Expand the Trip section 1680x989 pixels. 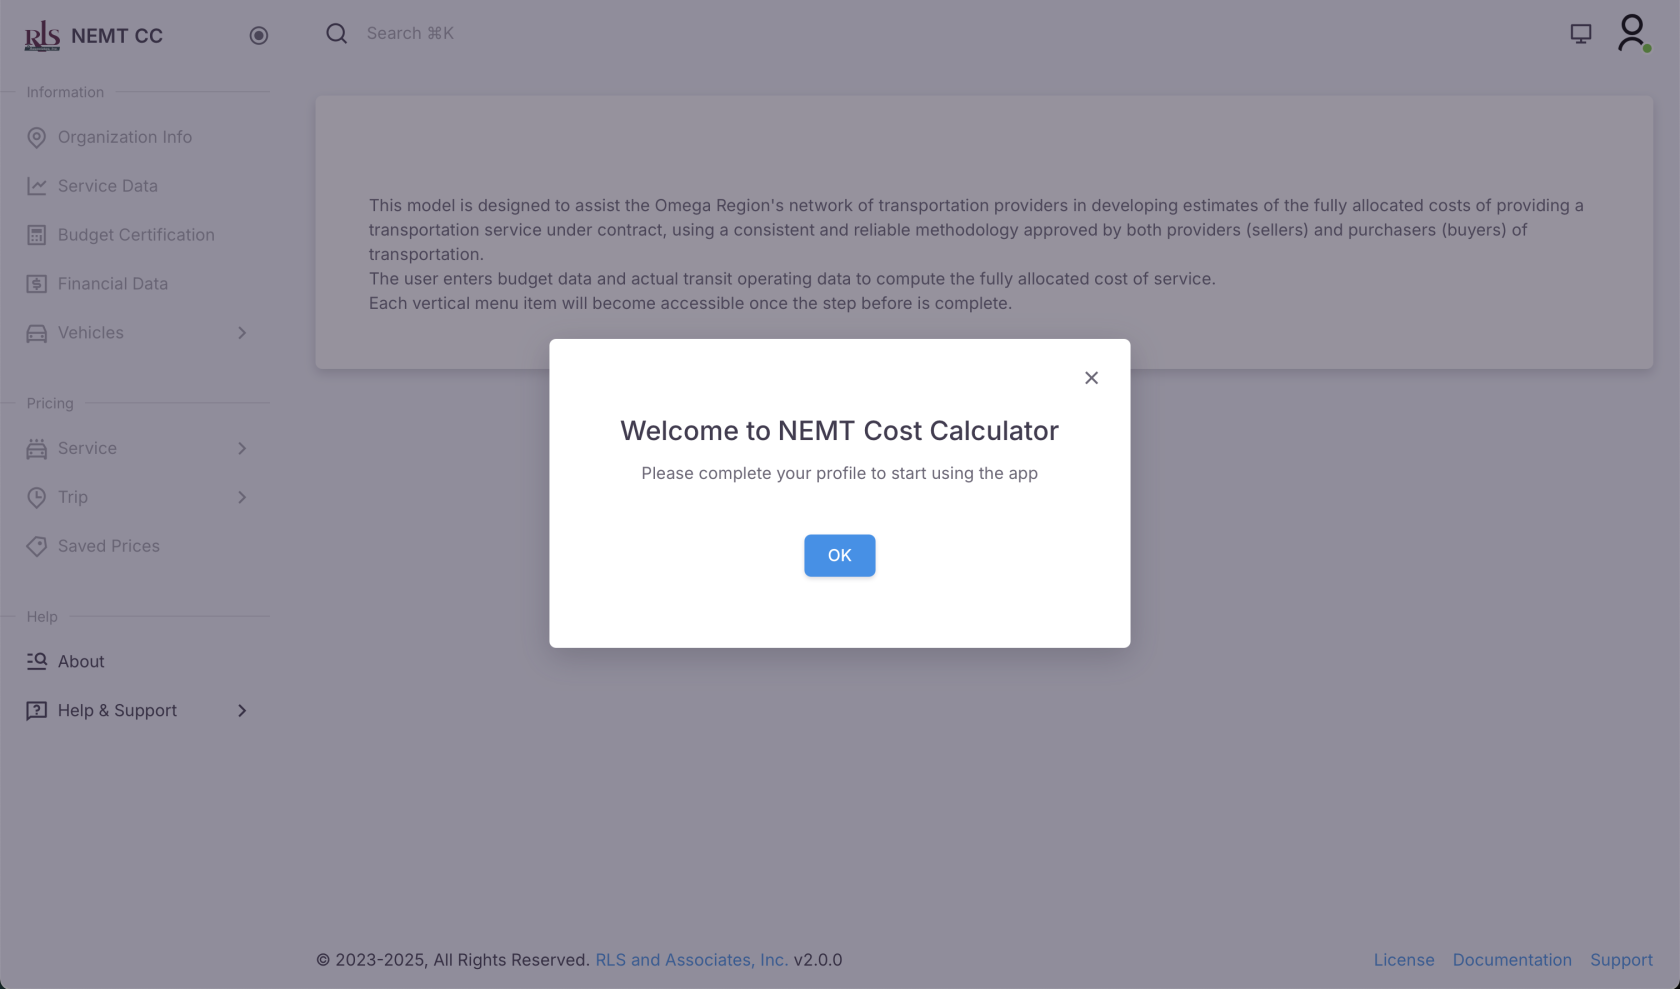click(x=241, y=497)
